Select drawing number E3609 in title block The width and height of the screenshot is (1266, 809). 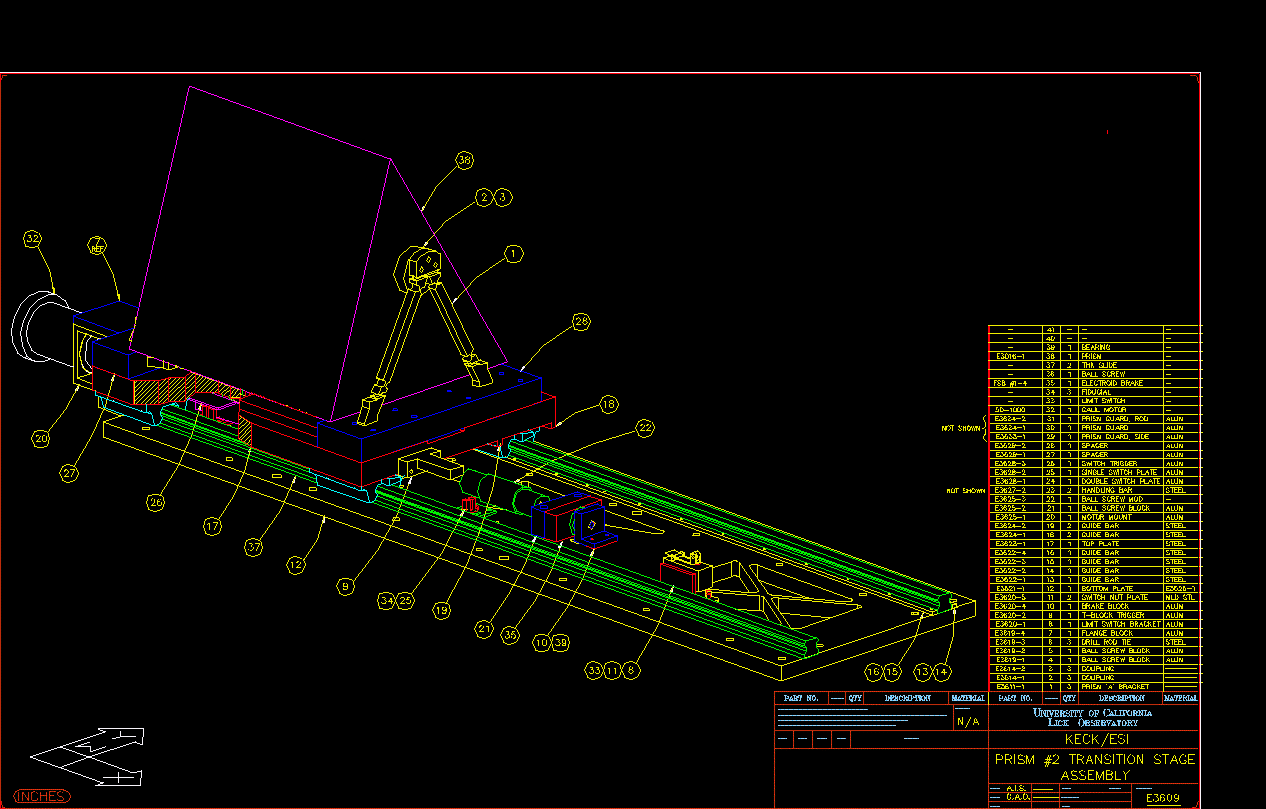pos(1163,798)
